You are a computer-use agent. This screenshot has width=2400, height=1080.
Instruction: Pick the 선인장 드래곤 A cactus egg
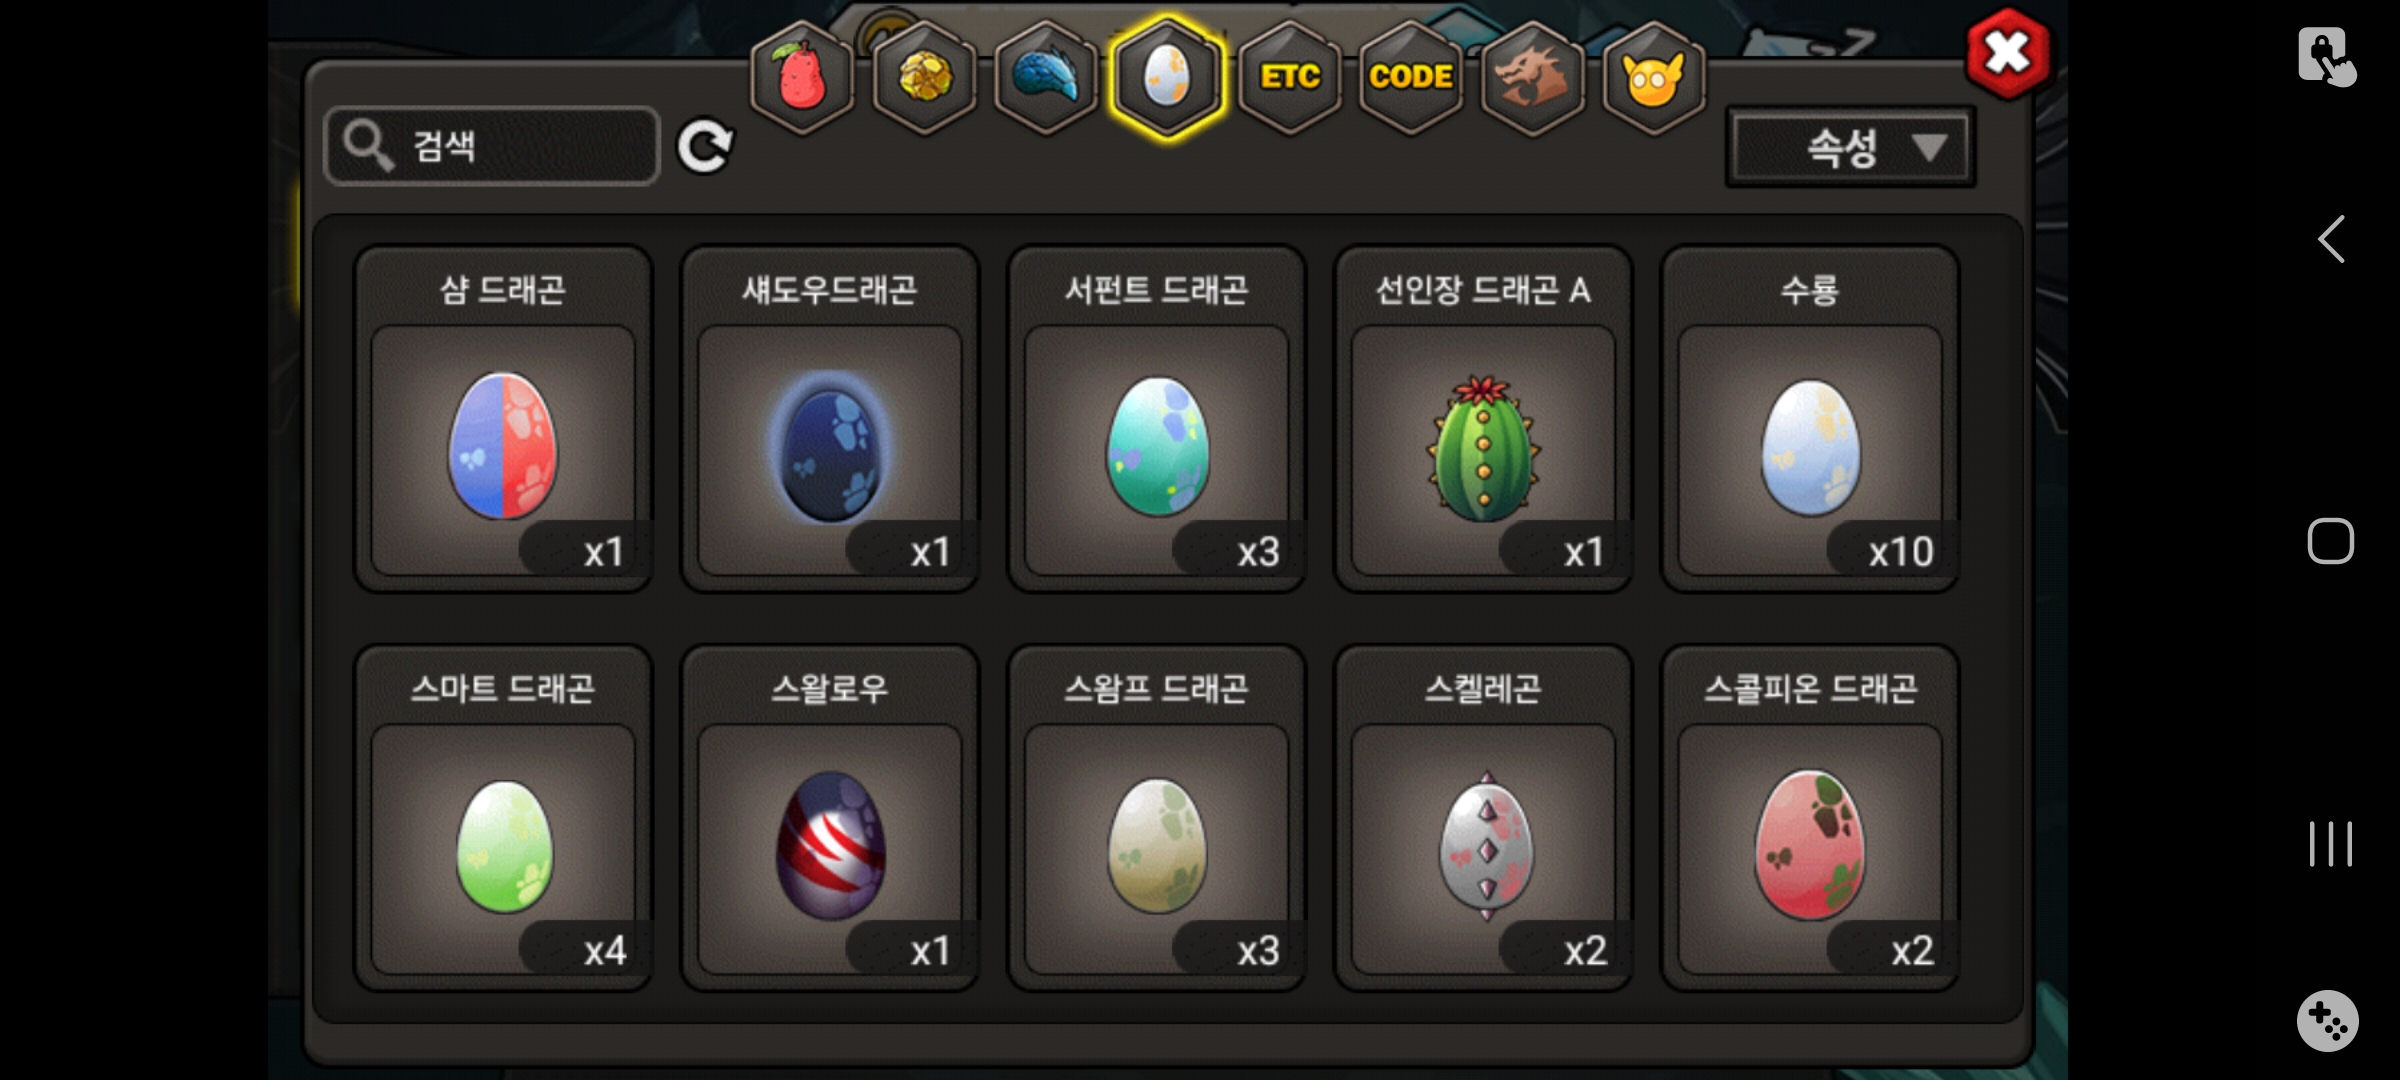(x=1483, y=419)
